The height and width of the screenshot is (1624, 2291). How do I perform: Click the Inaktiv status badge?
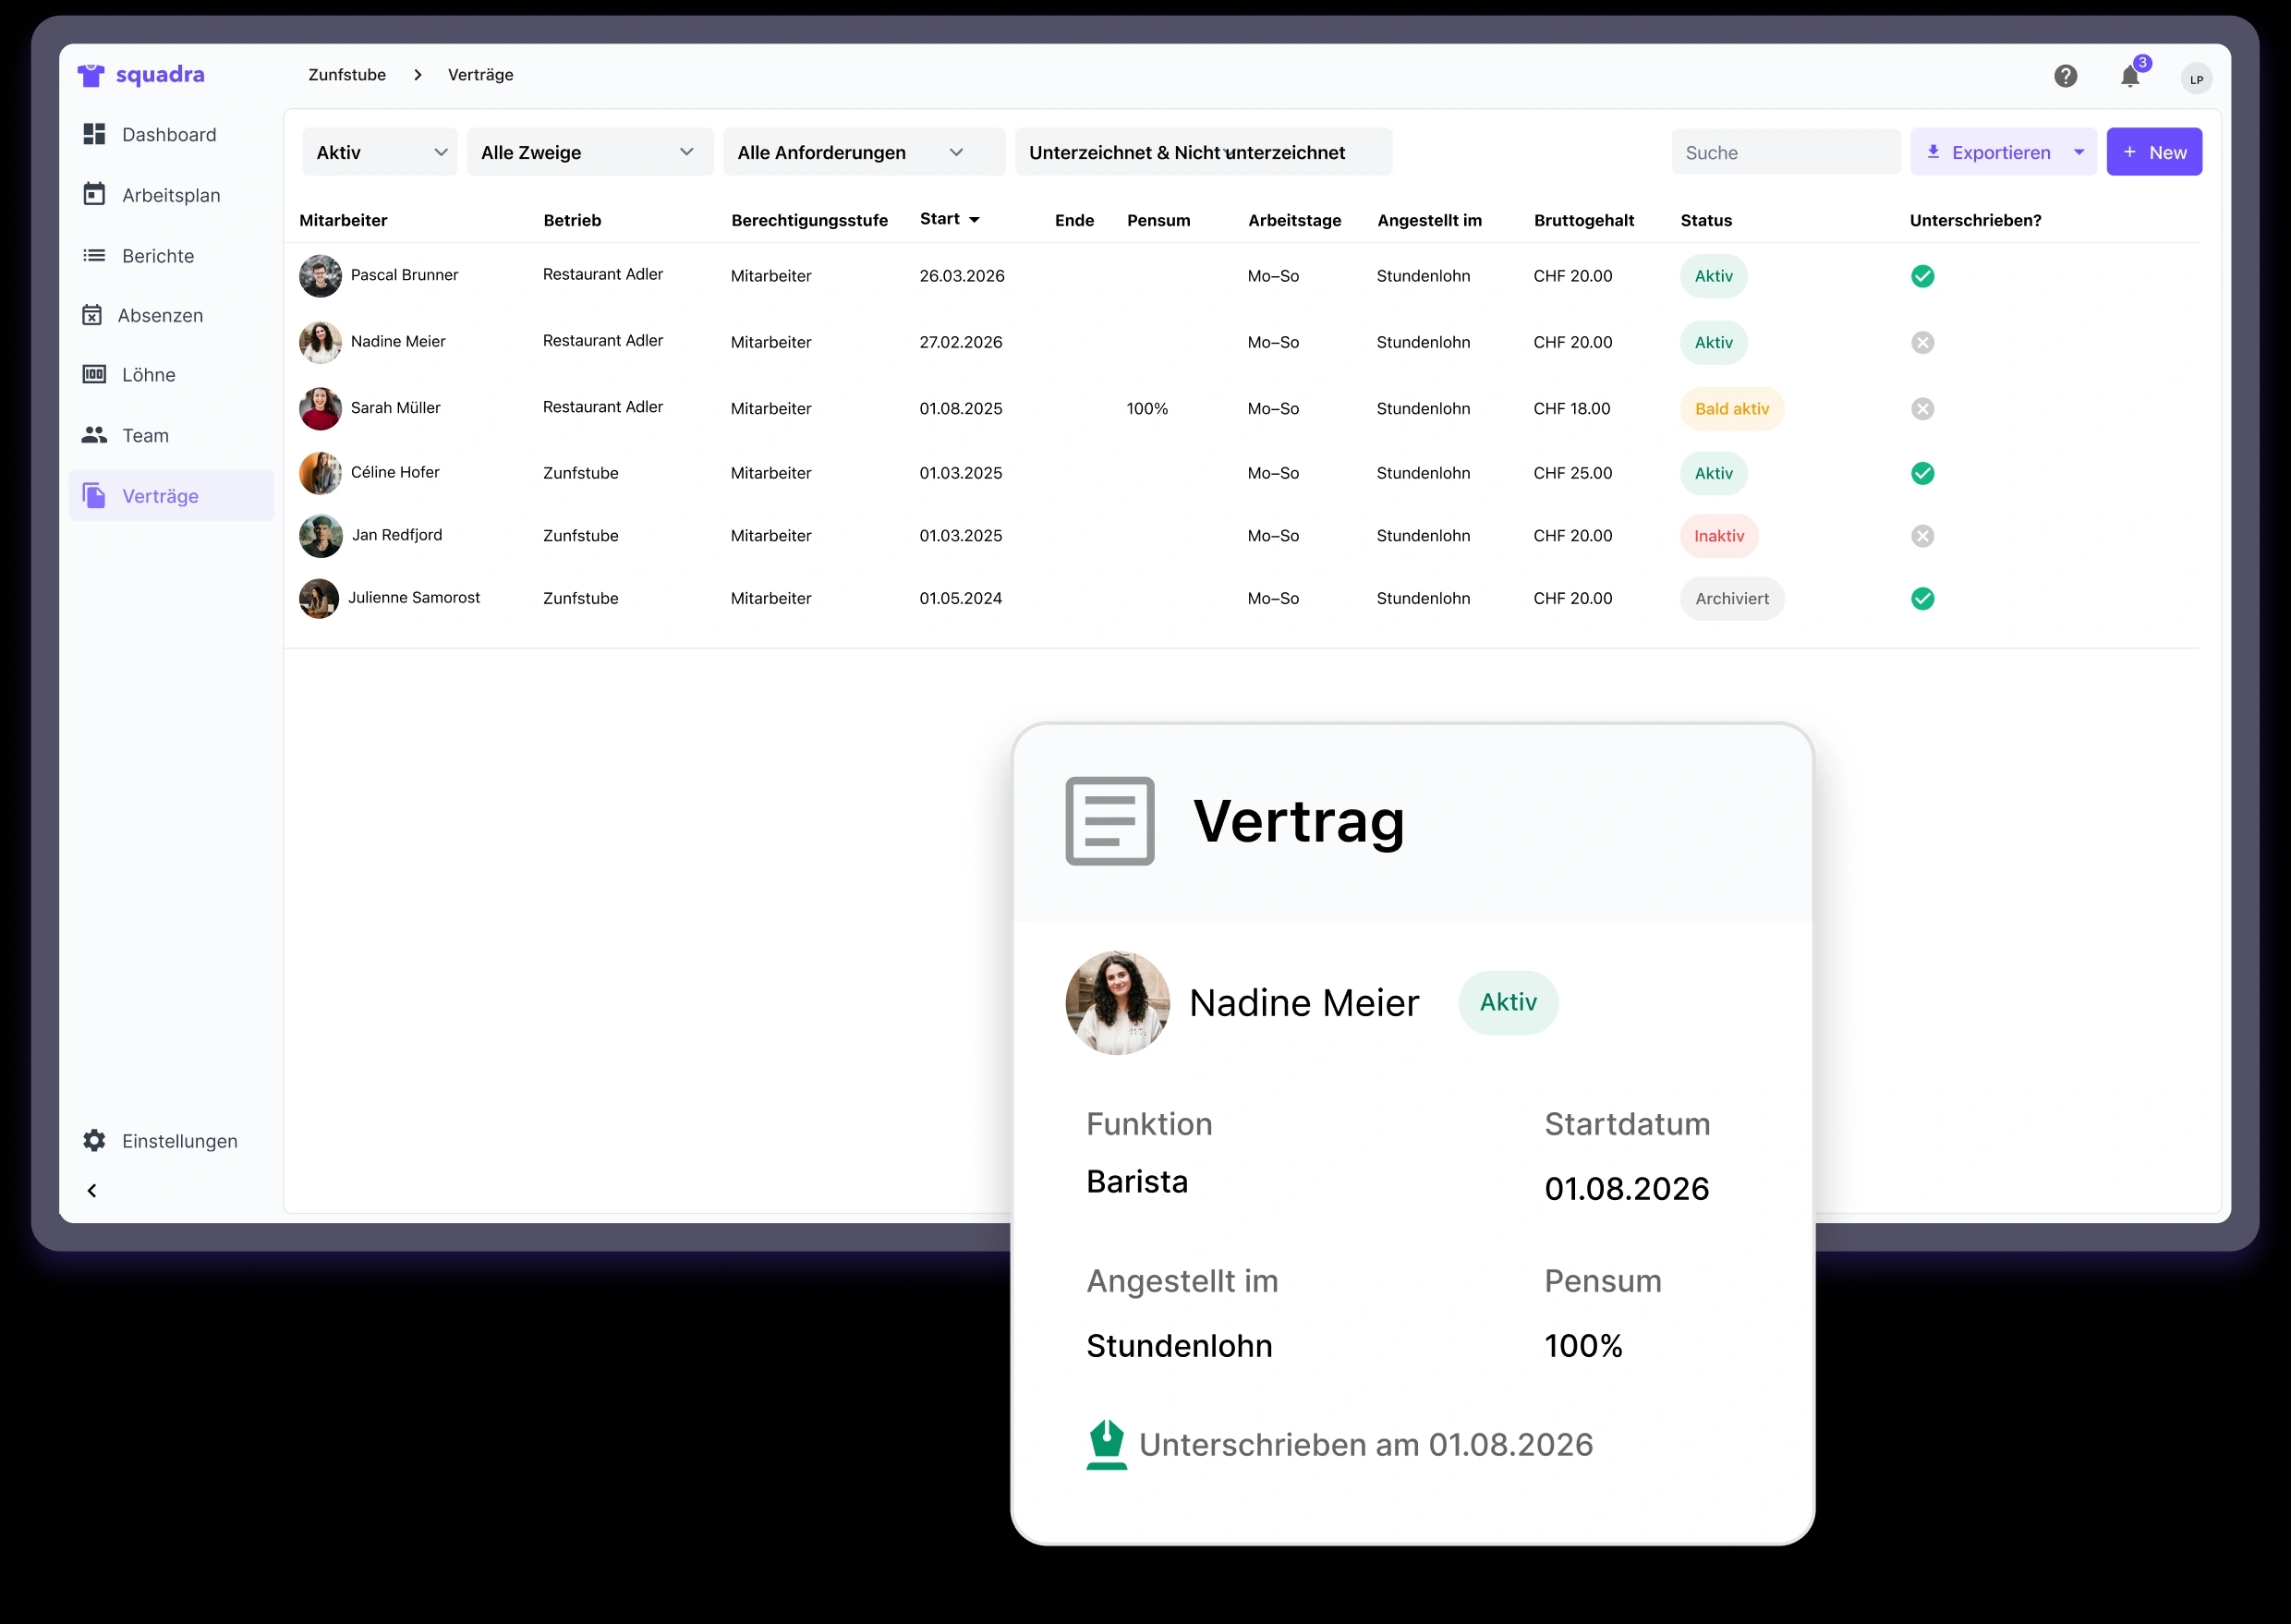pos(1719,535)
